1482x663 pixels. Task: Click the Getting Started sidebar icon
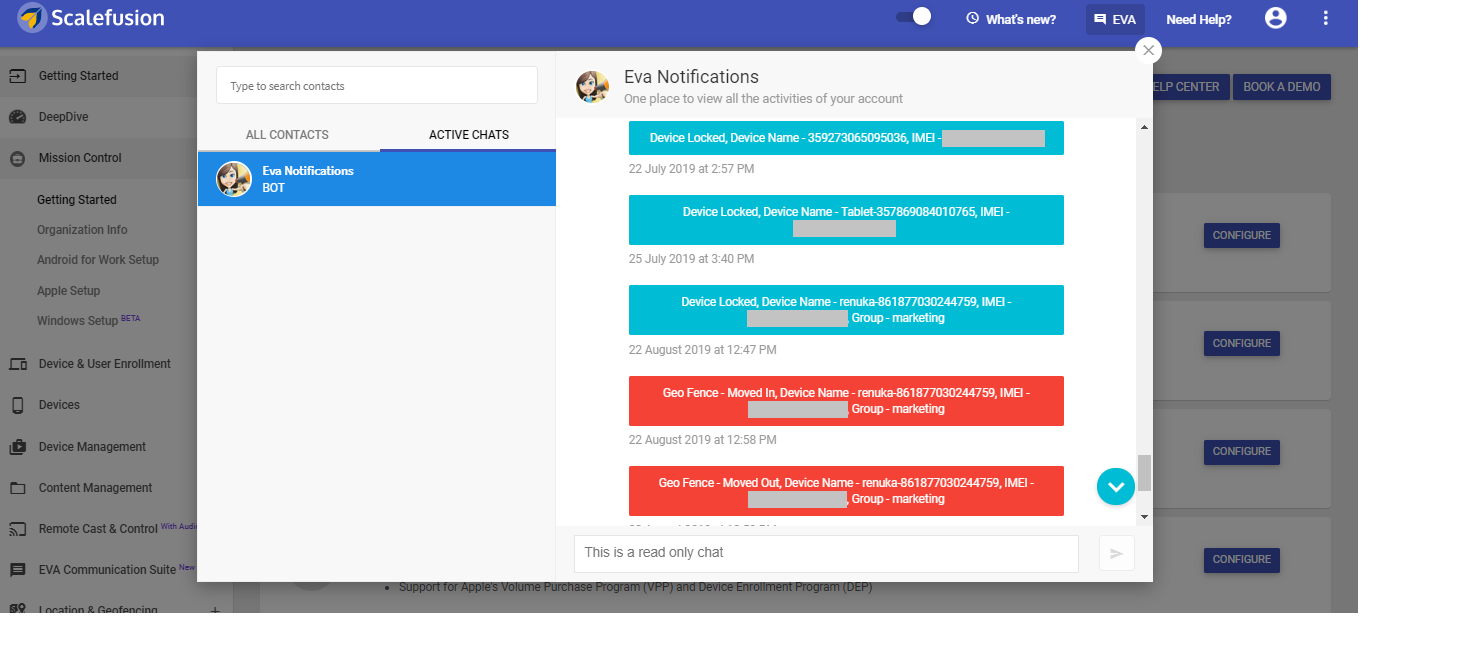point(18,76)
